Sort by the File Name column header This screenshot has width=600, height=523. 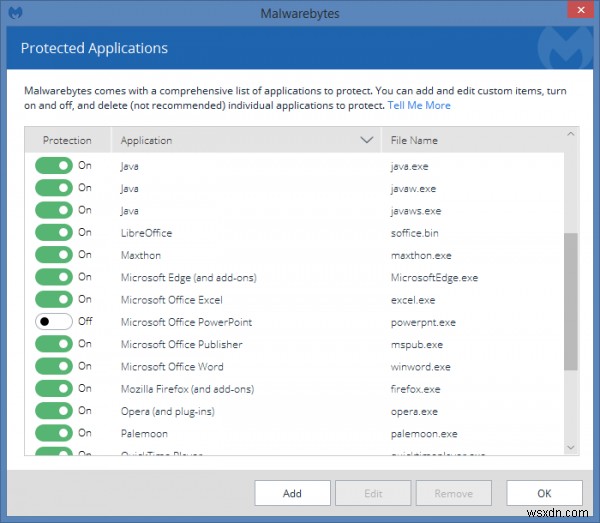coord(414,140)
